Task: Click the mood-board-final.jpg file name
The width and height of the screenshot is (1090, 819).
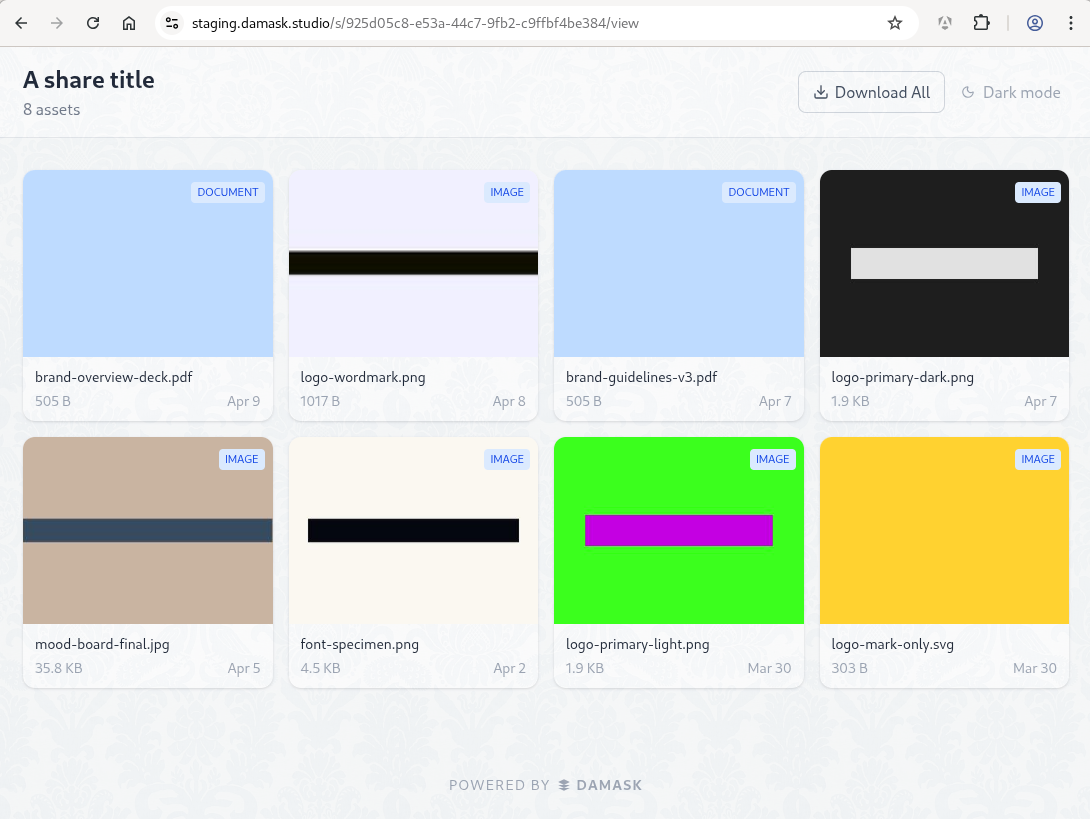Action: point(102,644)
